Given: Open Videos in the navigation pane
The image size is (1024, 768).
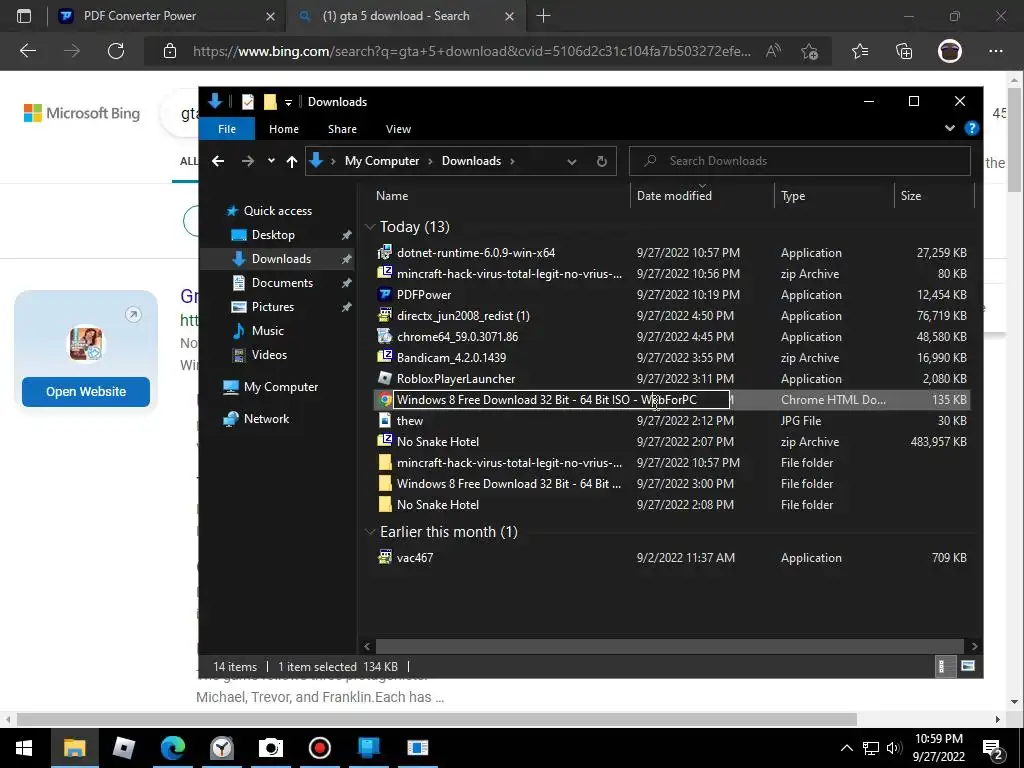Looking at the screenshot, I should [x=269, y=355].
